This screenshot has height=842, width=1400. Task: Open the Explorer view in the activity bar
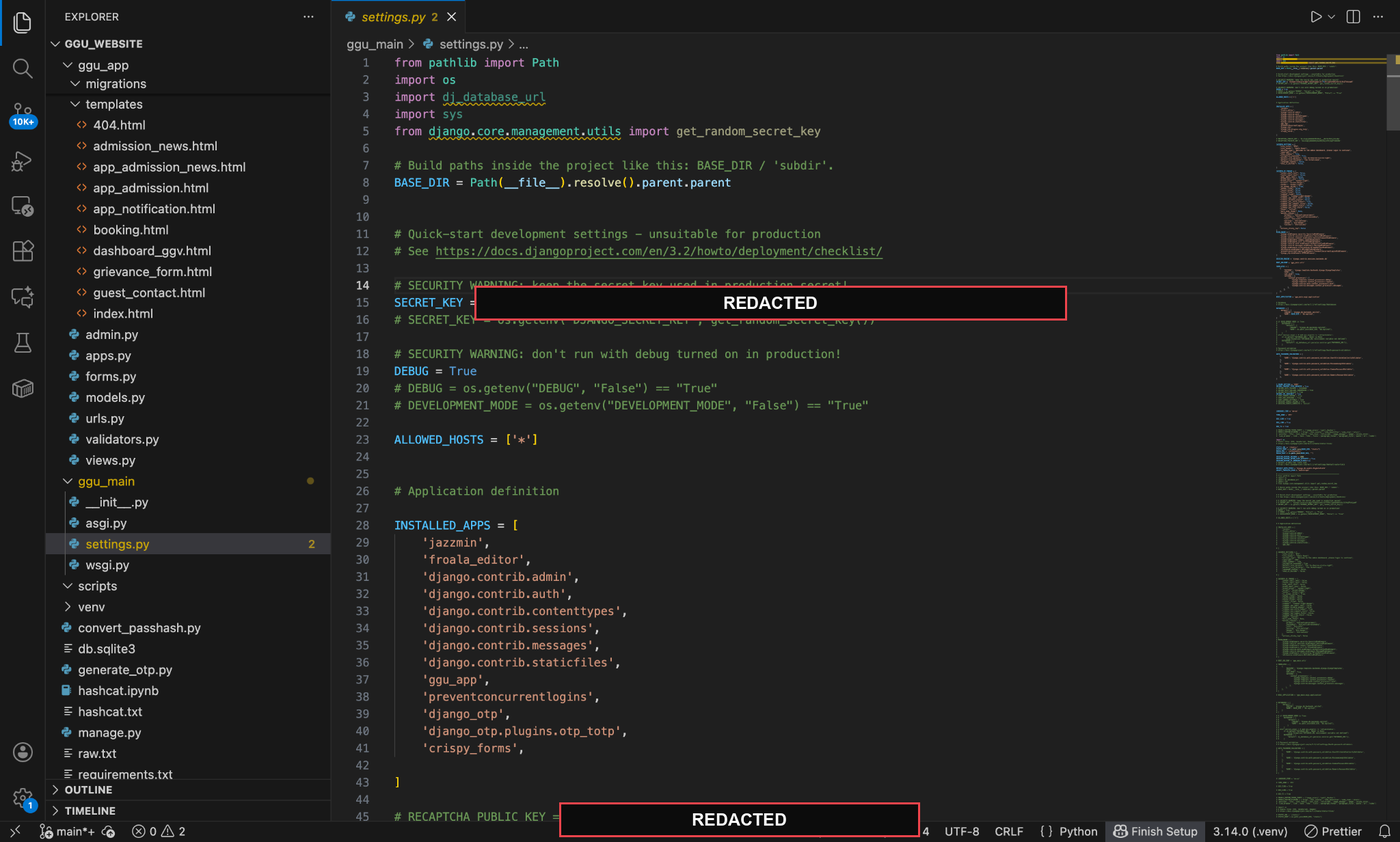point(22,20)
